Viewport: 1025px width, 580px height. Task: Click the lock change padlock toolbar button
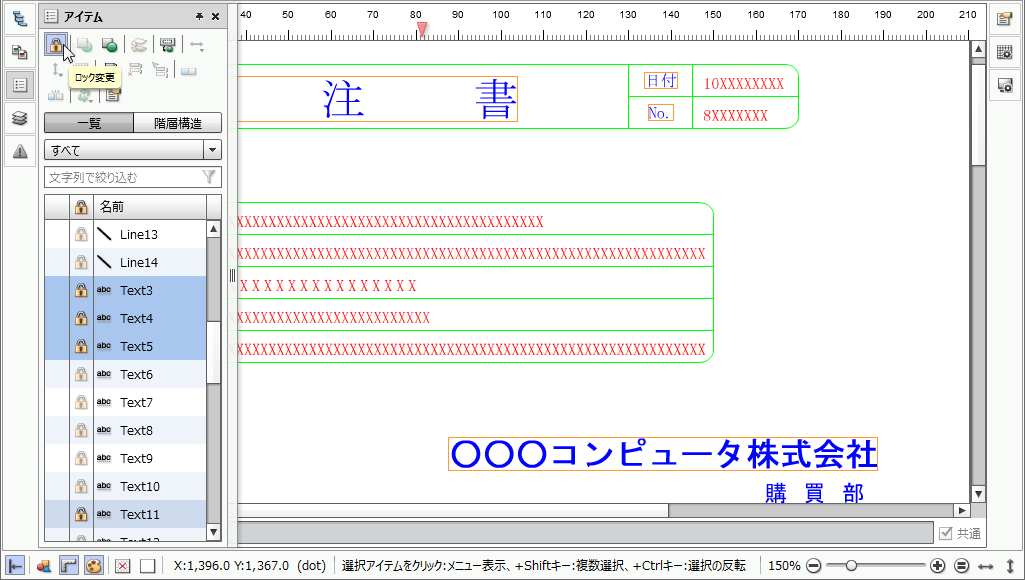(56, 44)
